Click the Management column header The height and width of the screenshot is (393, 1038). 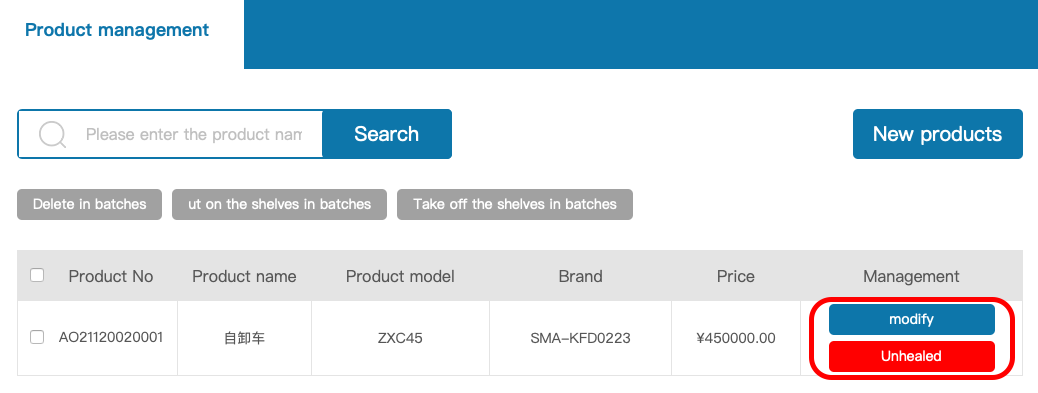(911, 276)
